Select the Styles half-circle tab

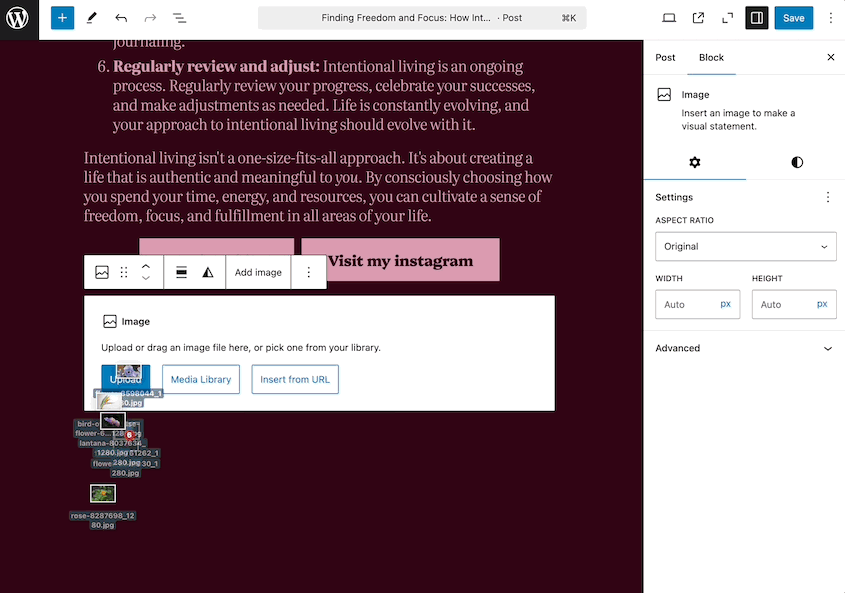coord(797,162)
